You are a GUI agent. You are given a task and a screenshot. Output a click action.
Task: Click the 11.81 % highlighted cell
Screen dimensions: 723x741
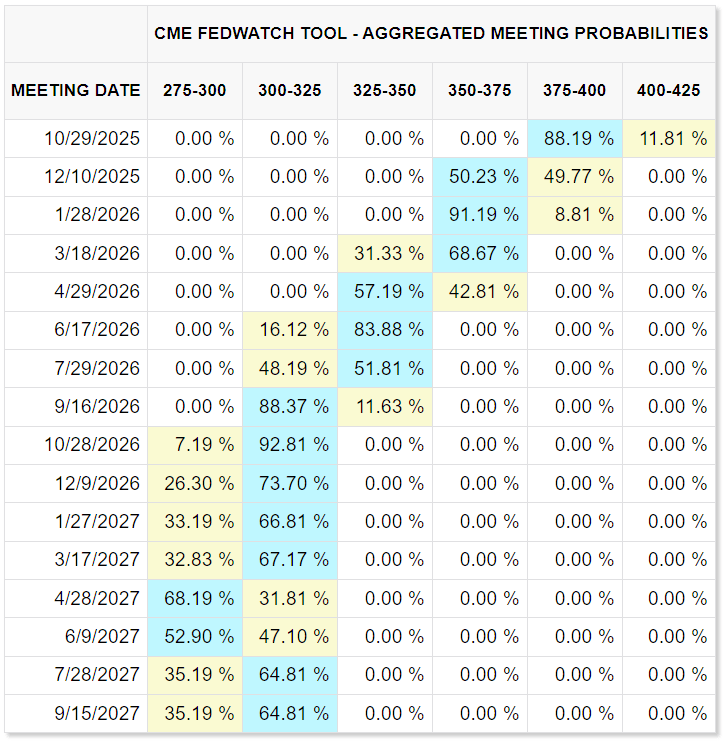click(669, 139)
